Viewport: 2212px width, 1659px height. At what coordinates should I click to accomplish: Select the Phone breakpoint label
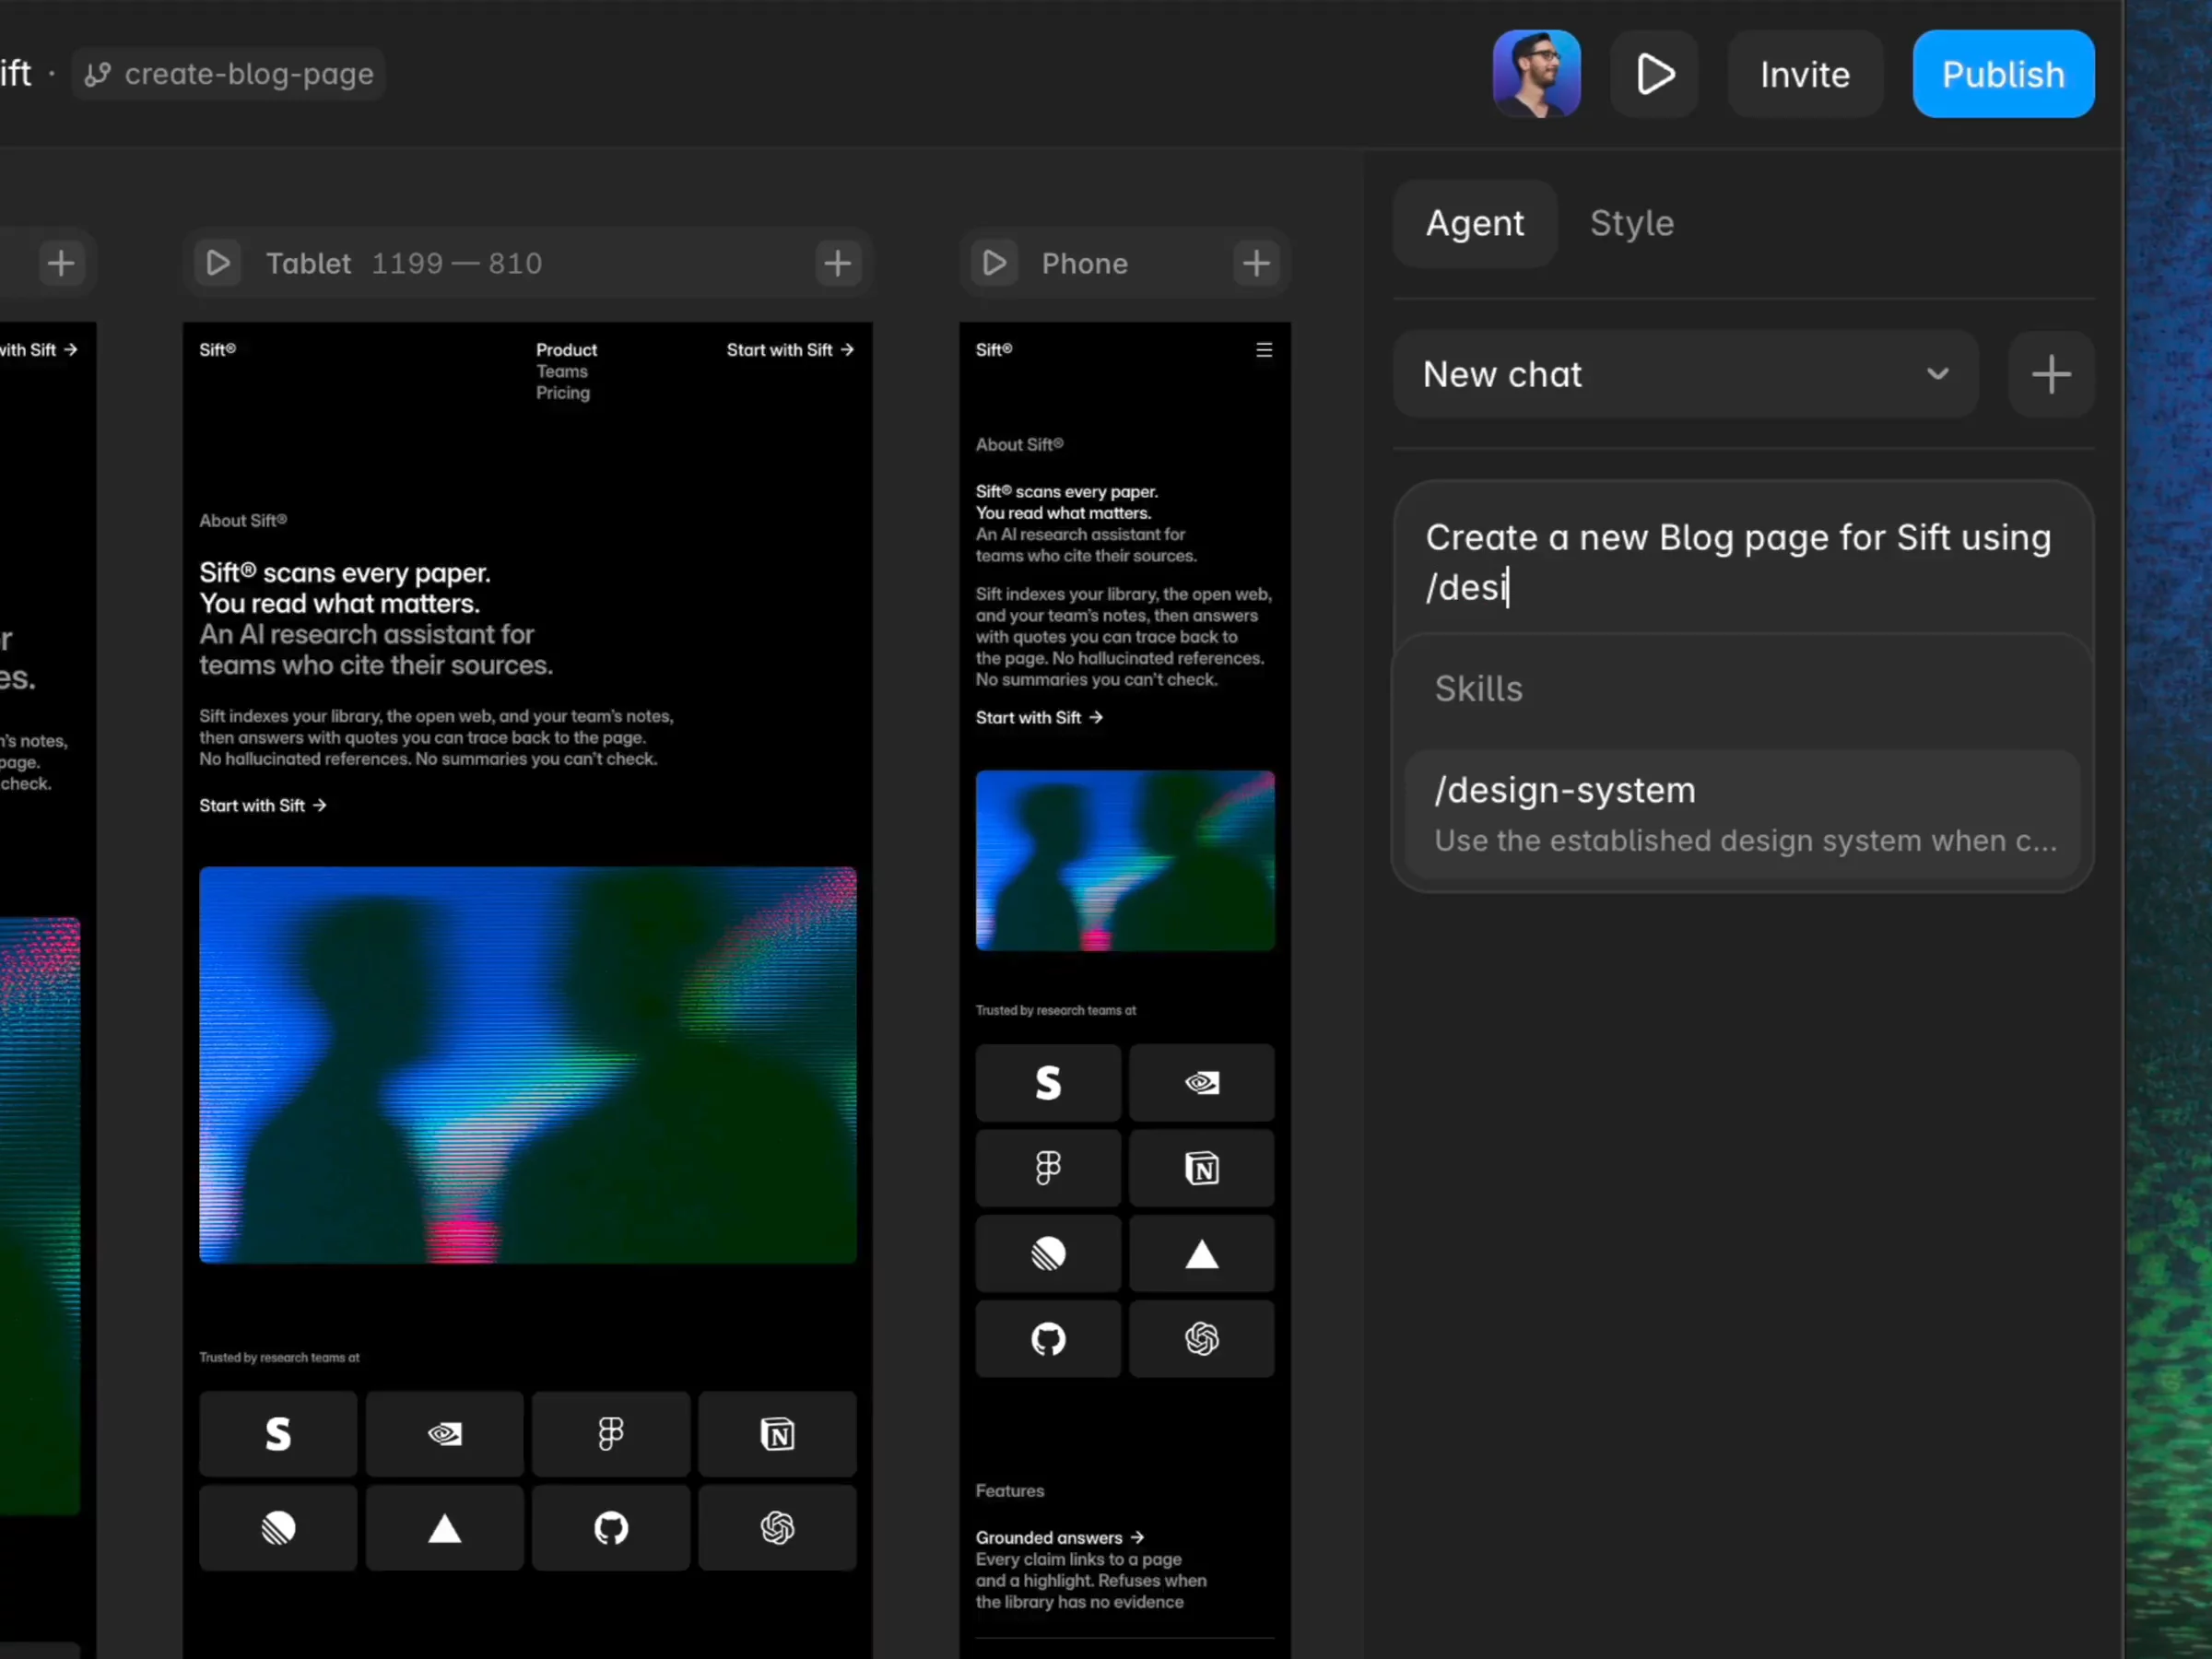(x=1085, y=263)
